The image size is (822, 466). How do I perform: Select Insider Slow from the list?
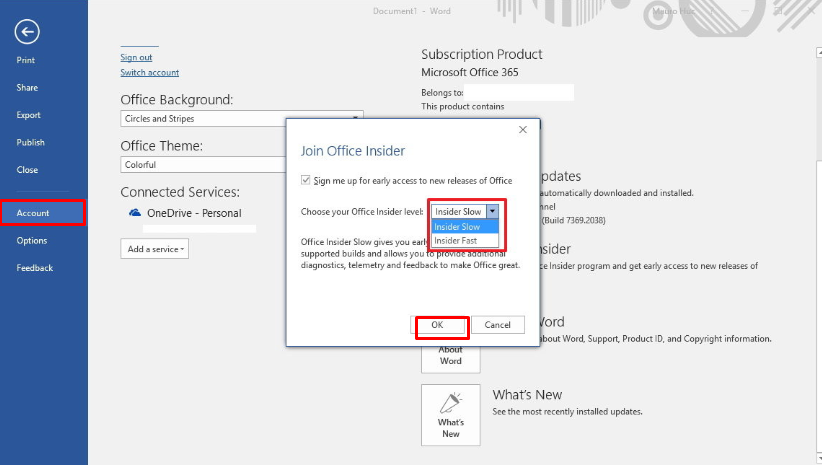click(x=464, y=226)
